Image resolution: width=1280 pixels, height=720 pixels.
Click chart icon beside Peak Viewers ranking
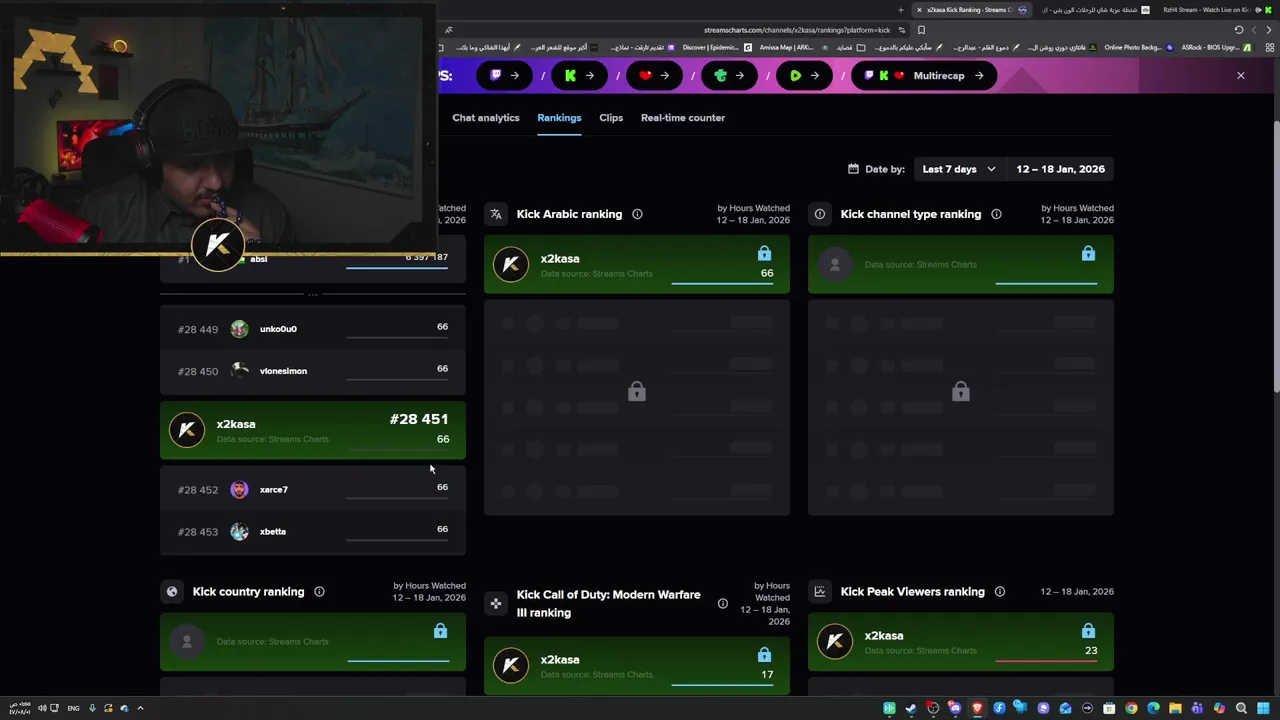point(819,592)
